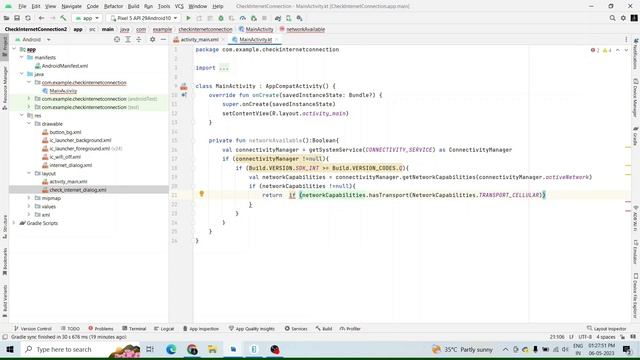Open the Build menu

[133, 7]
